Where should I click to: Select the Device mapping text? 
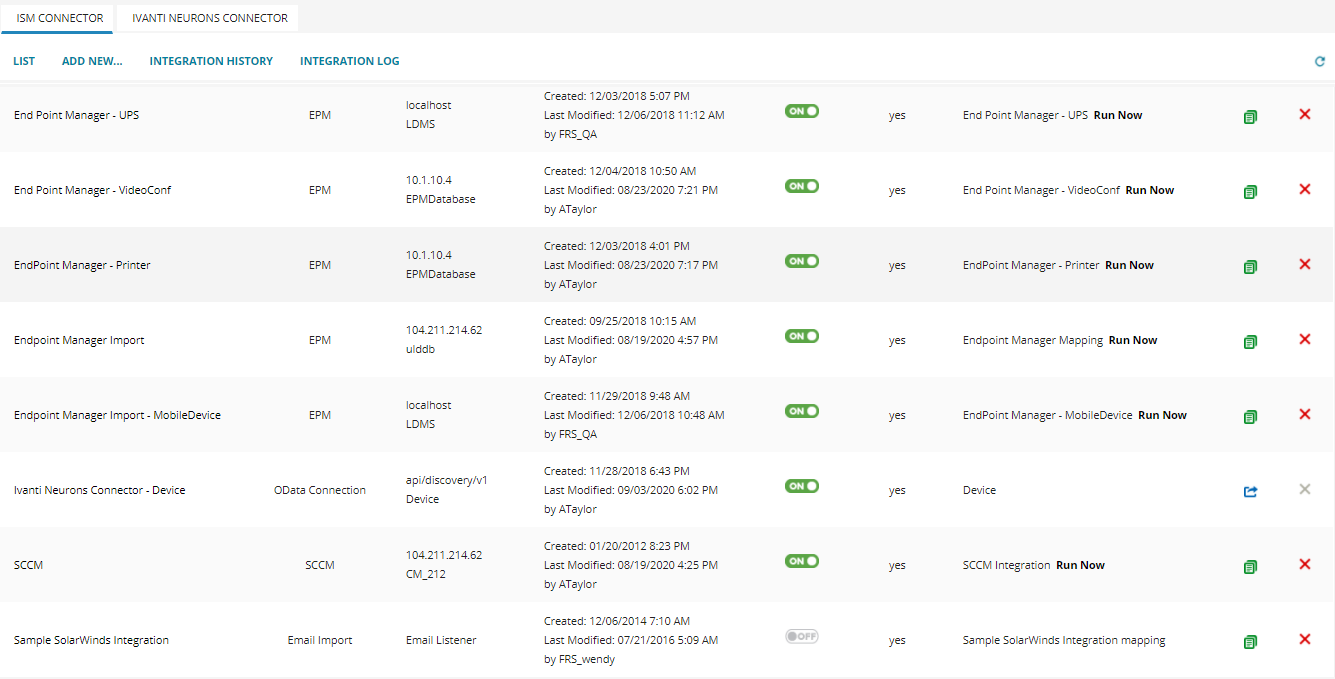980,490
